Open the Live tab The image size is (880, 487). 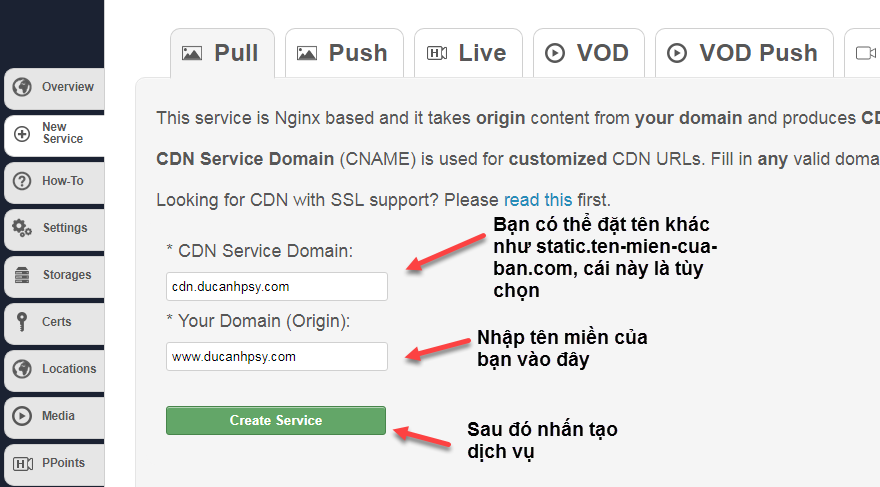pyautogui.click(x=468, y=53)
